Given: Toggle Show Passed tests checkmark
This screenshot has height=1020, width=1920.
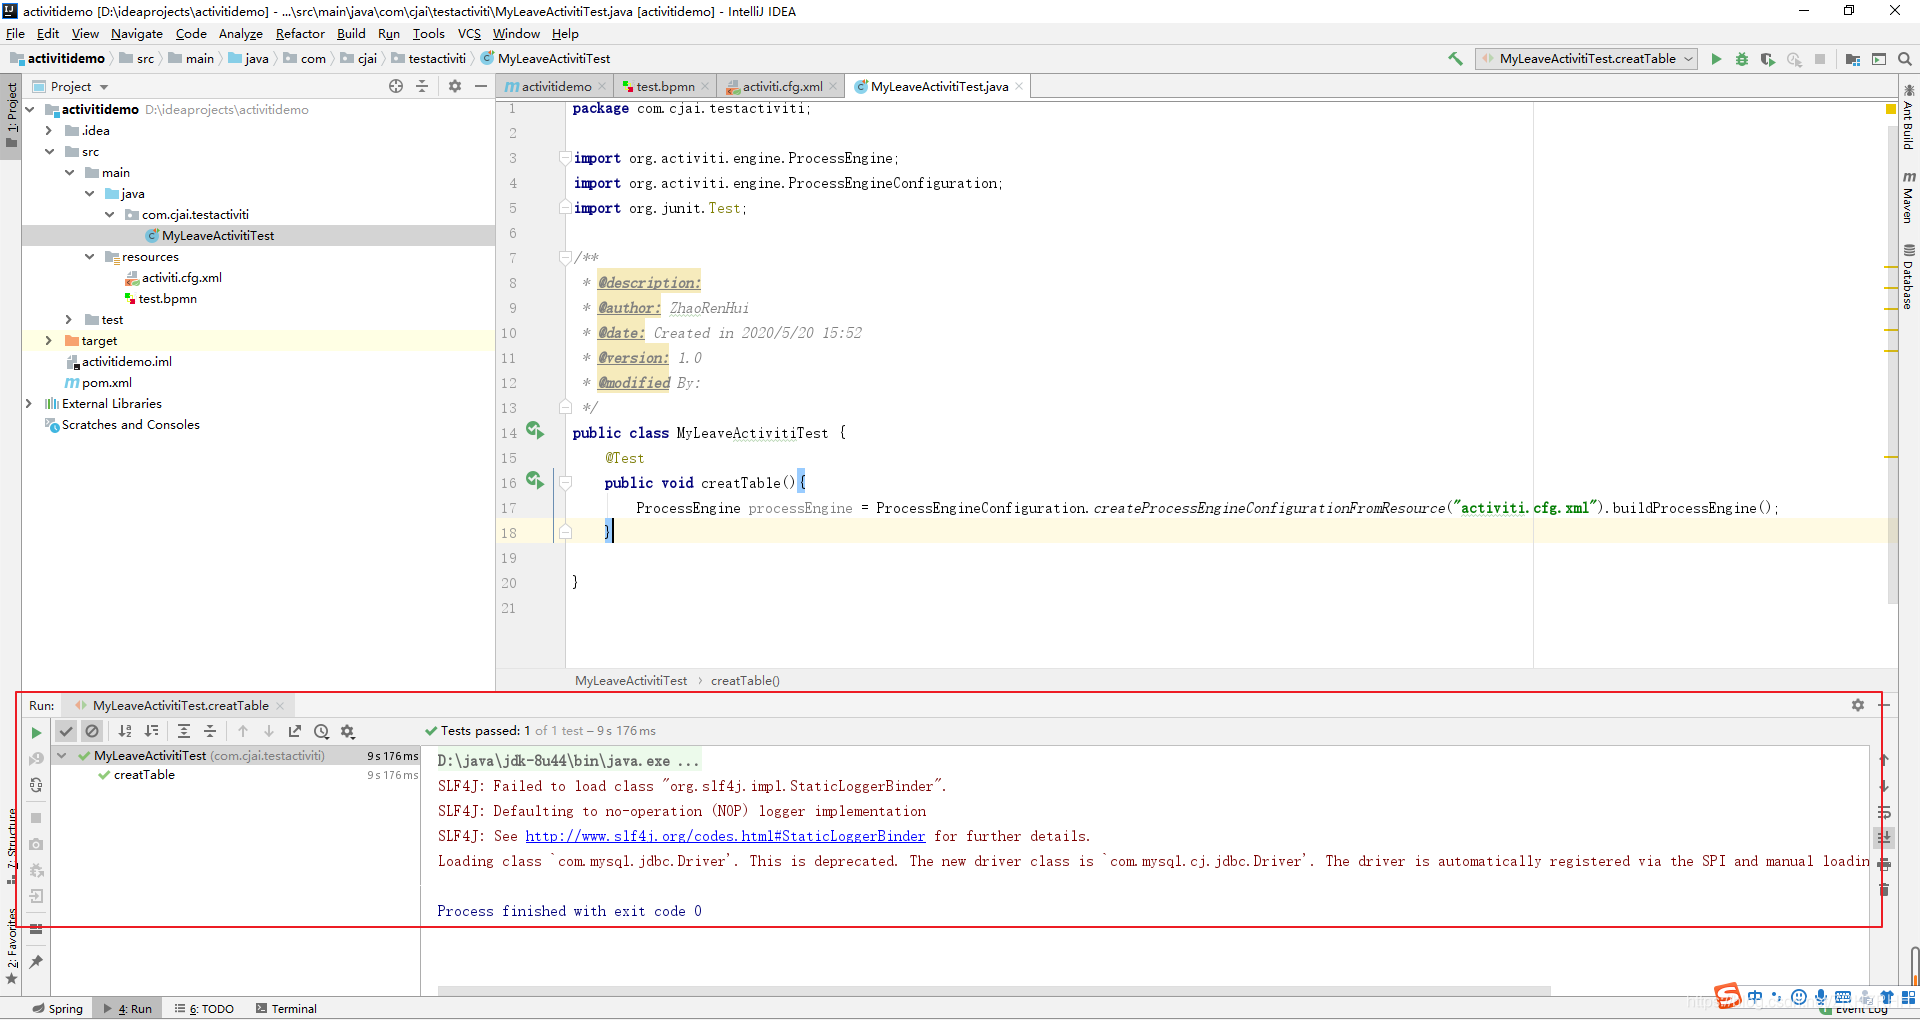Looking at the screenshot, I should tap(66, 731).
